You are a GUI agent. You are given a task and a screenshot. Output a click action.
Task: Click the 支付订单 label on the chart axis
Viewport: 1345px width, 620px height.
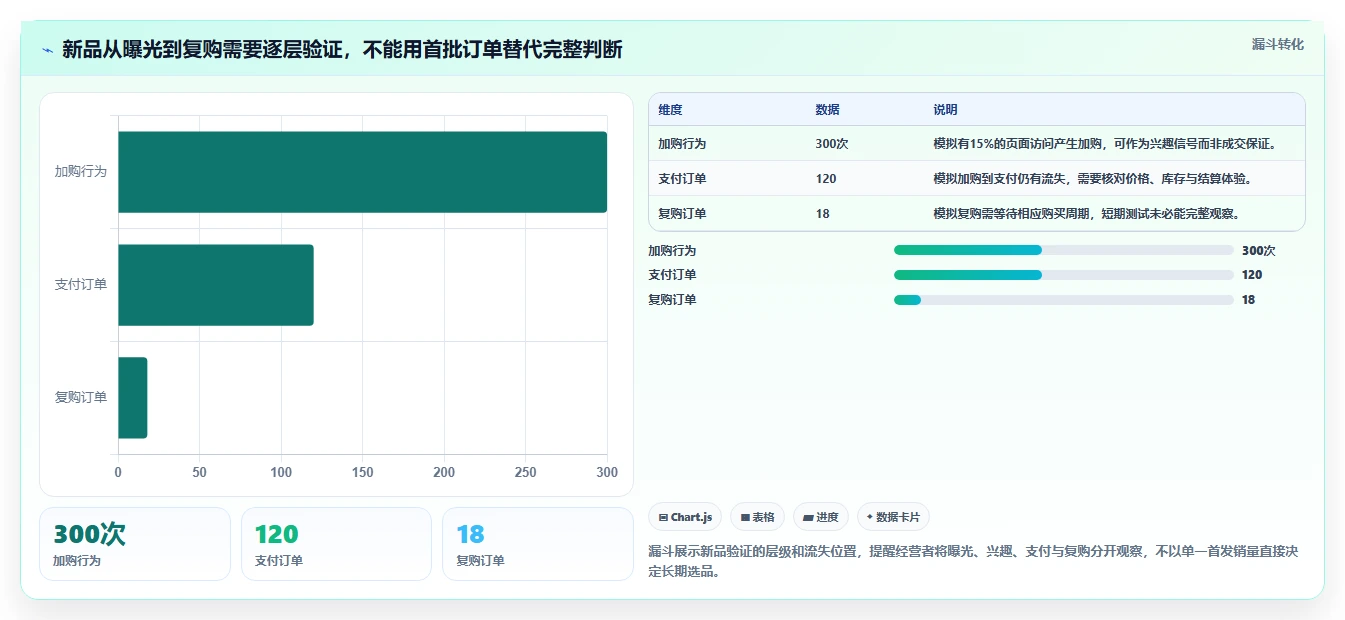tap(81, 285)
